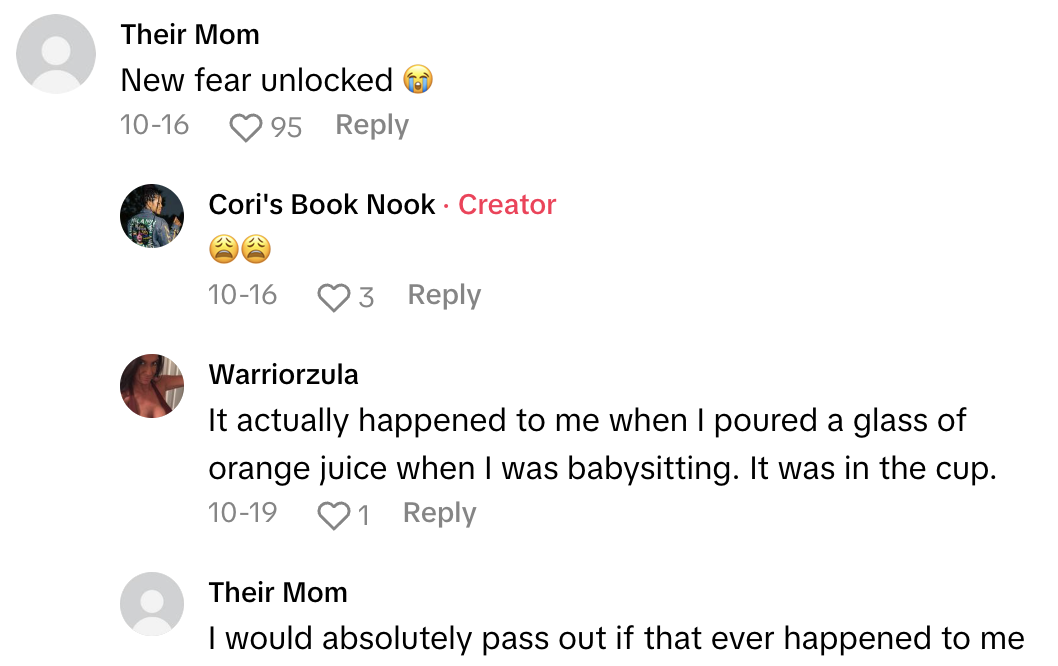The width and height of the screenshot is (1058, 666).
Task: Open Their Mom username above "New fear unlocked"
Action: click(x=190, y=35)
